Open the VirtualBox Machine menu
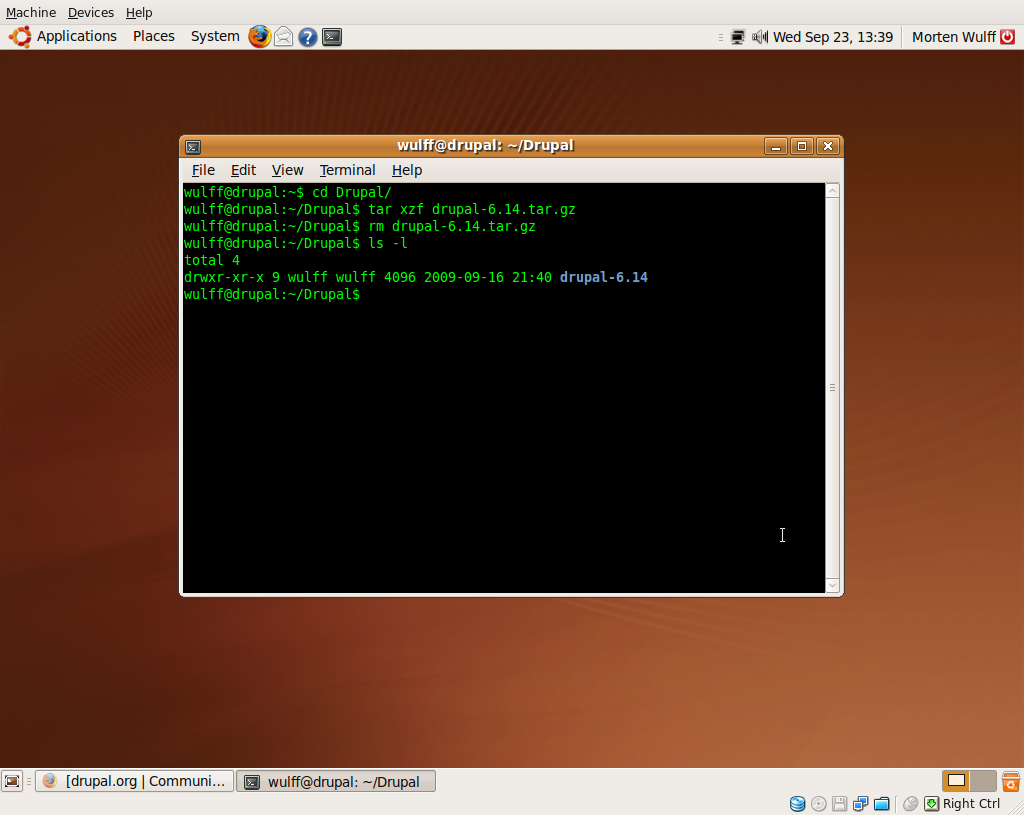The width and height of the screenshot is (1024, 815). pyautogui.click(x=31, y=12)
